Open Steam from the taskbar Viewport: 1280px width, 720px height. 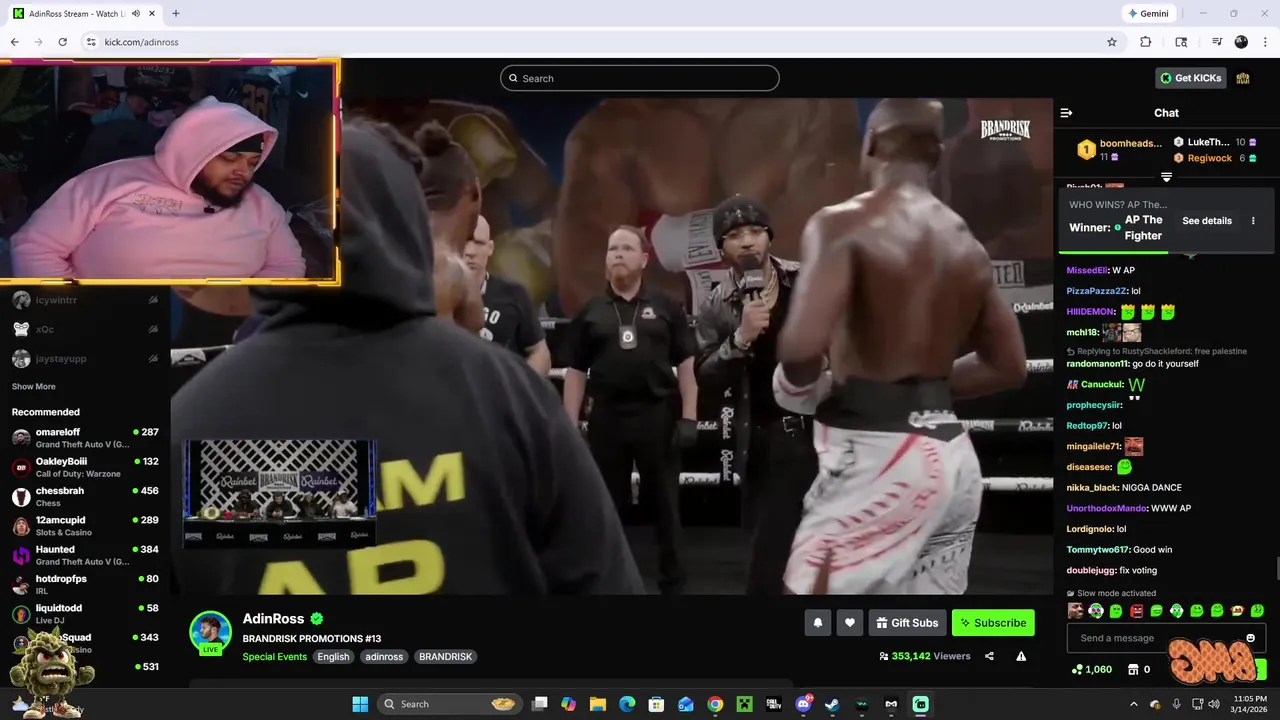832,704
